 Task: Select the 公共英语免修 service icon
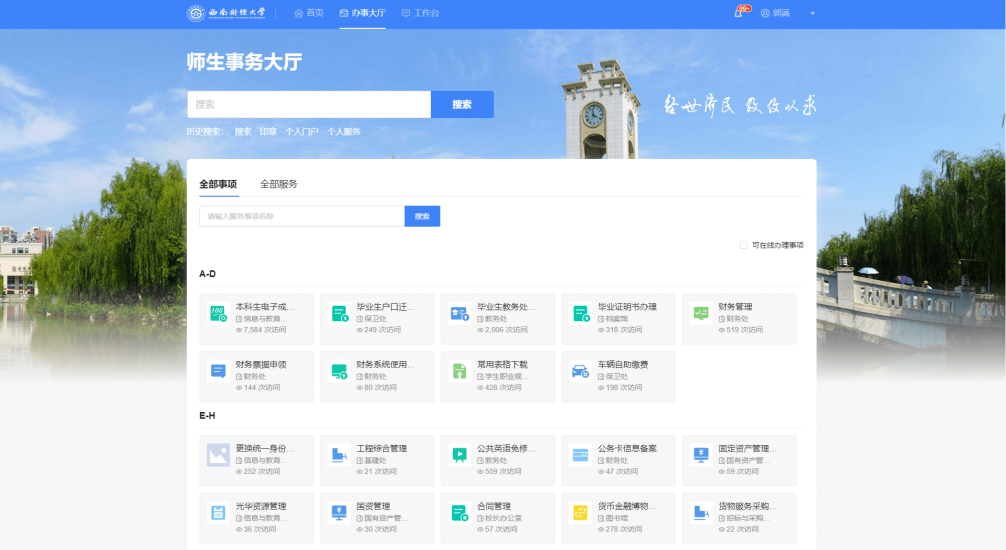(459, 455)
